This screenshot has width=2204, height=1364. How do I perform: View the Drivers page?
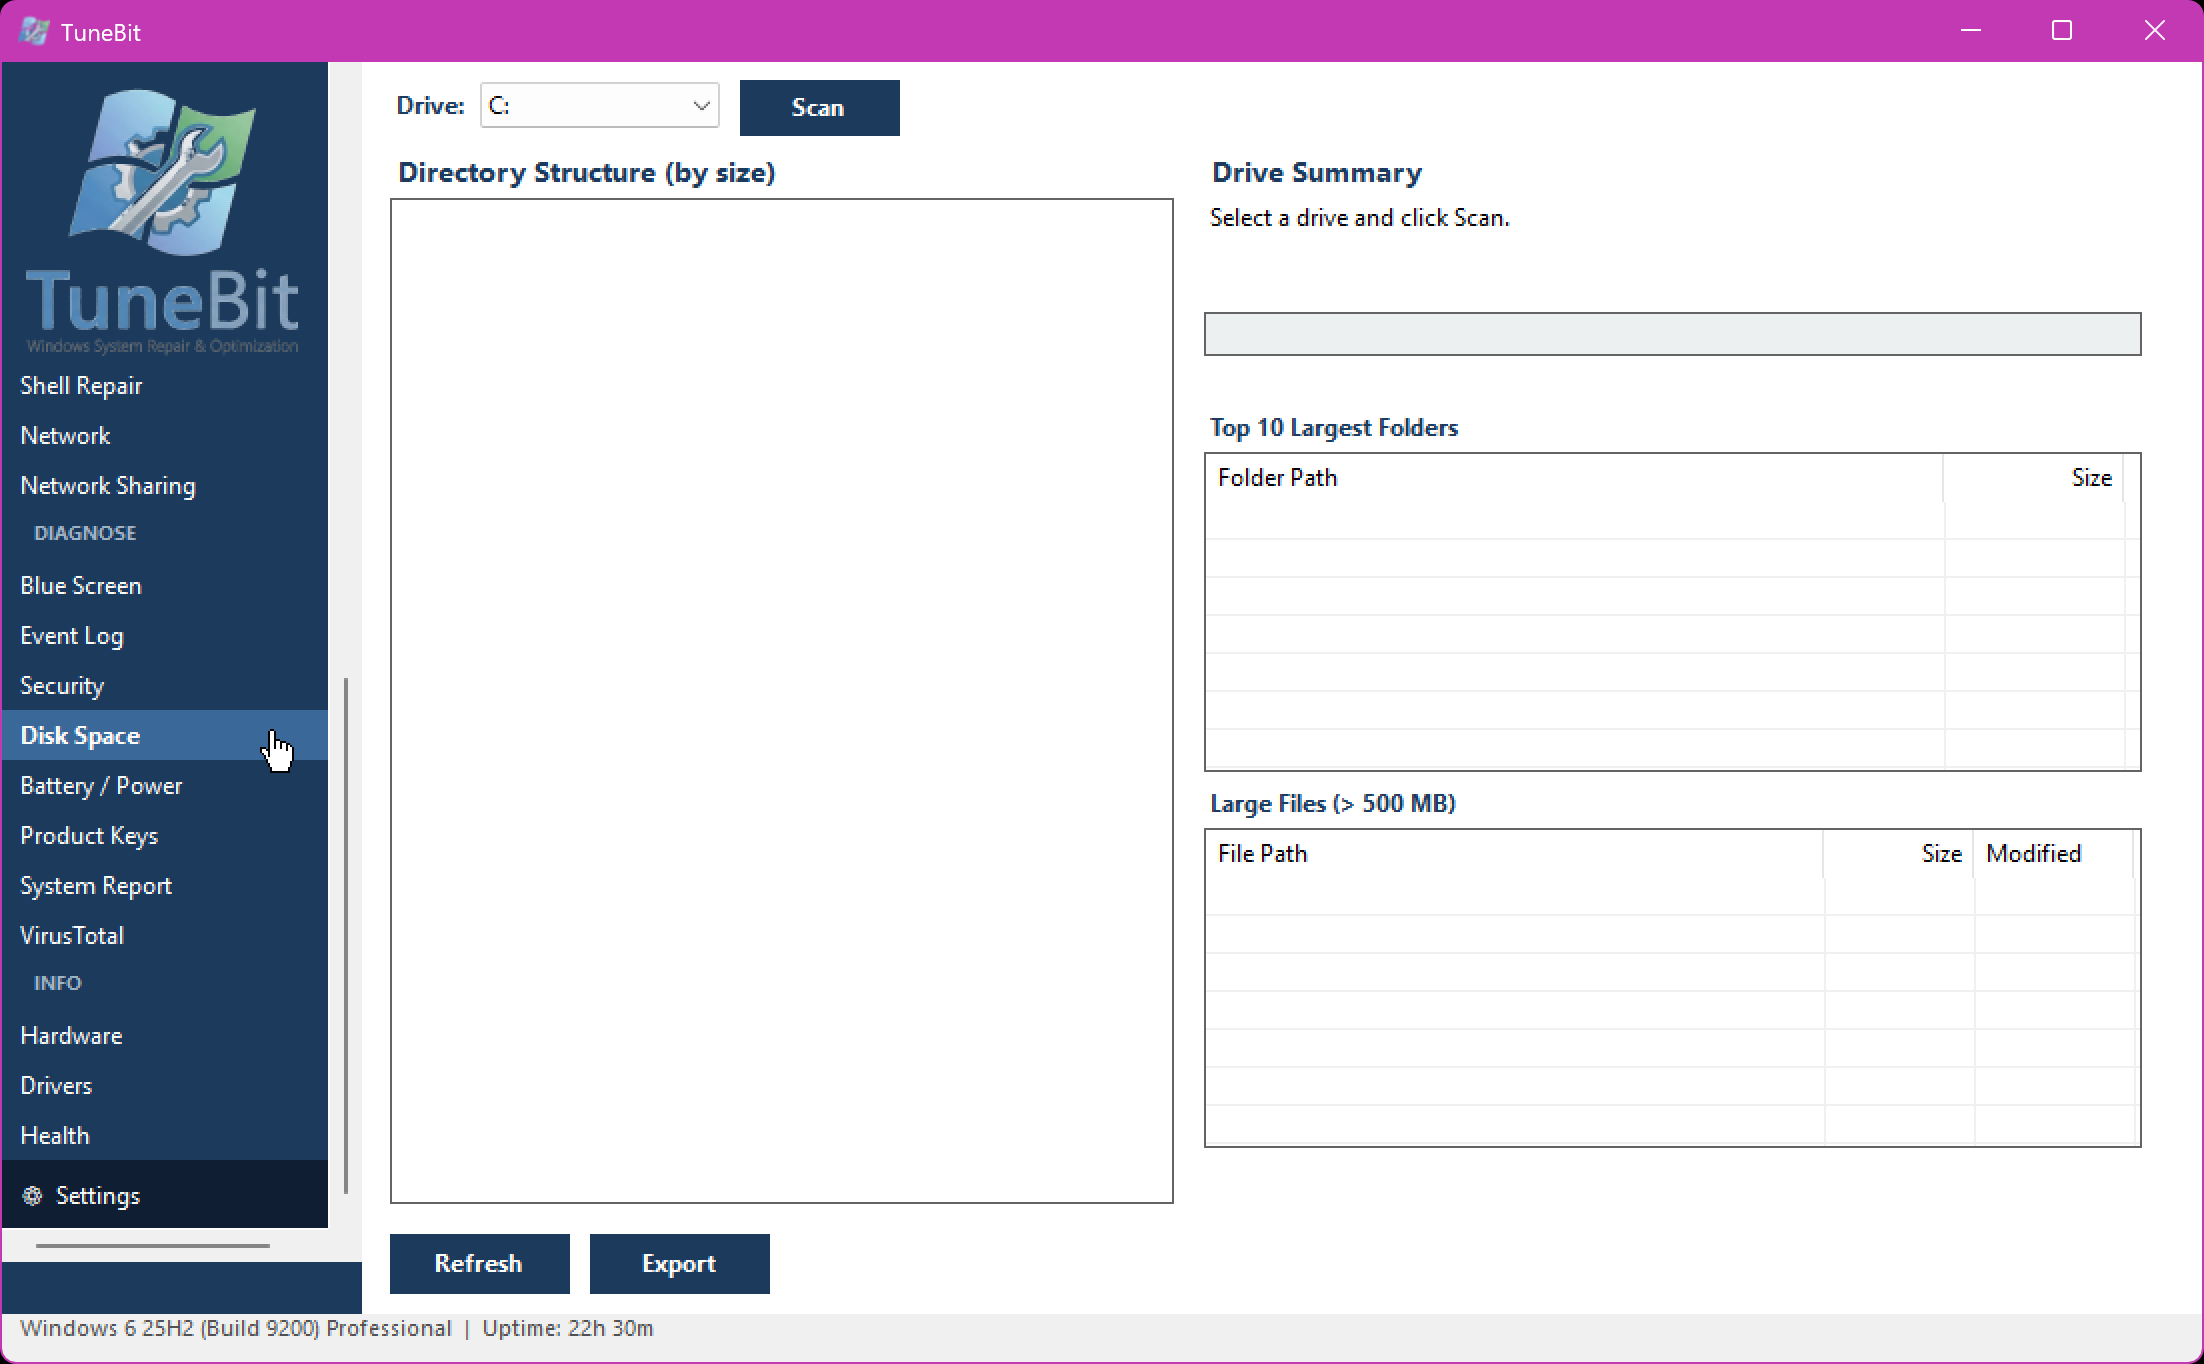(165, 1085)
